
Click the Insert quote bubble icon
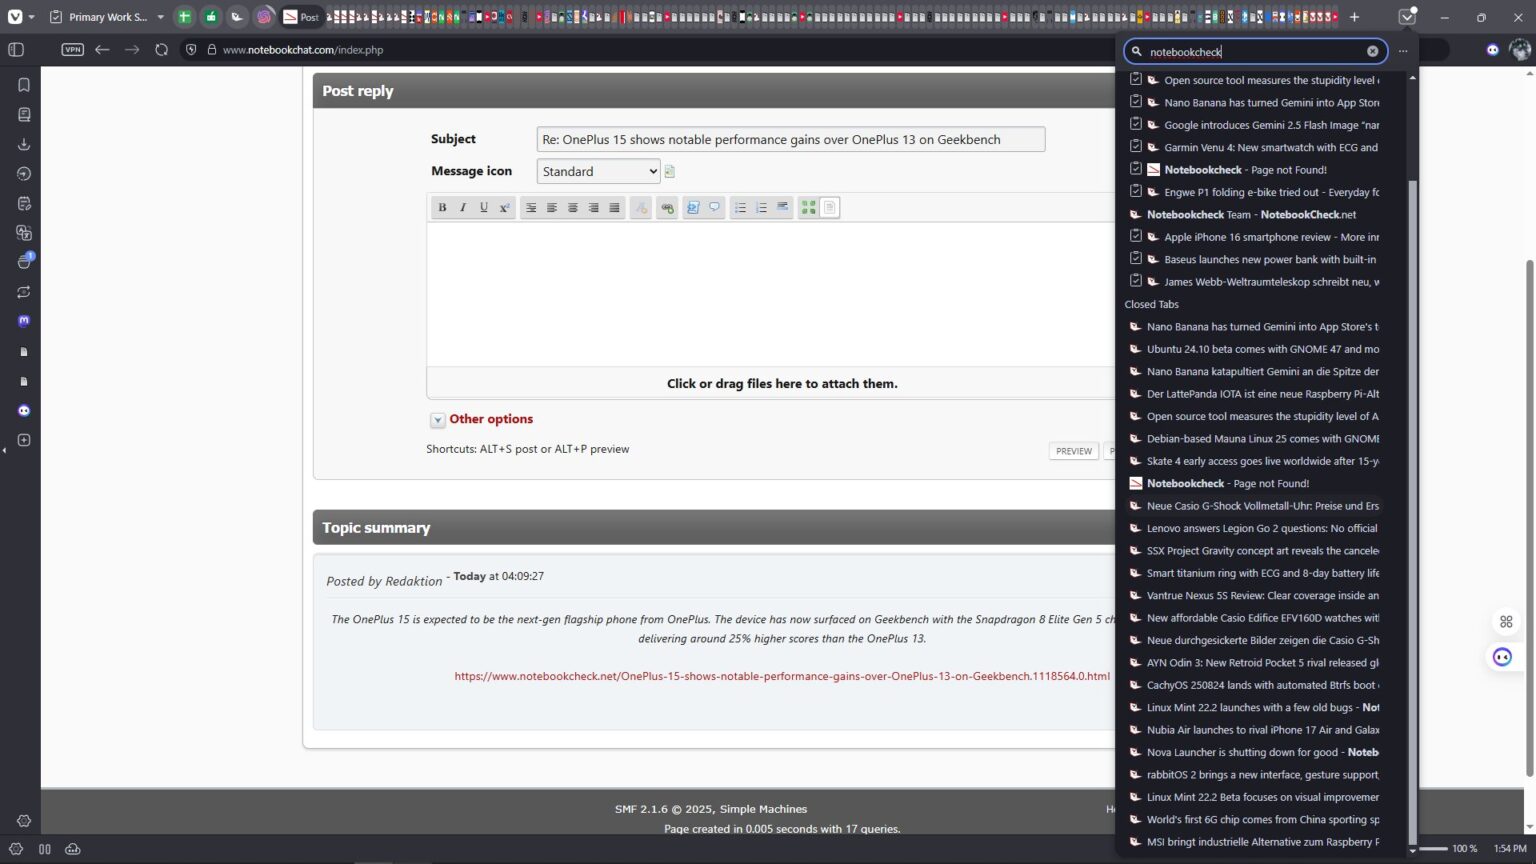pos(714,208)
